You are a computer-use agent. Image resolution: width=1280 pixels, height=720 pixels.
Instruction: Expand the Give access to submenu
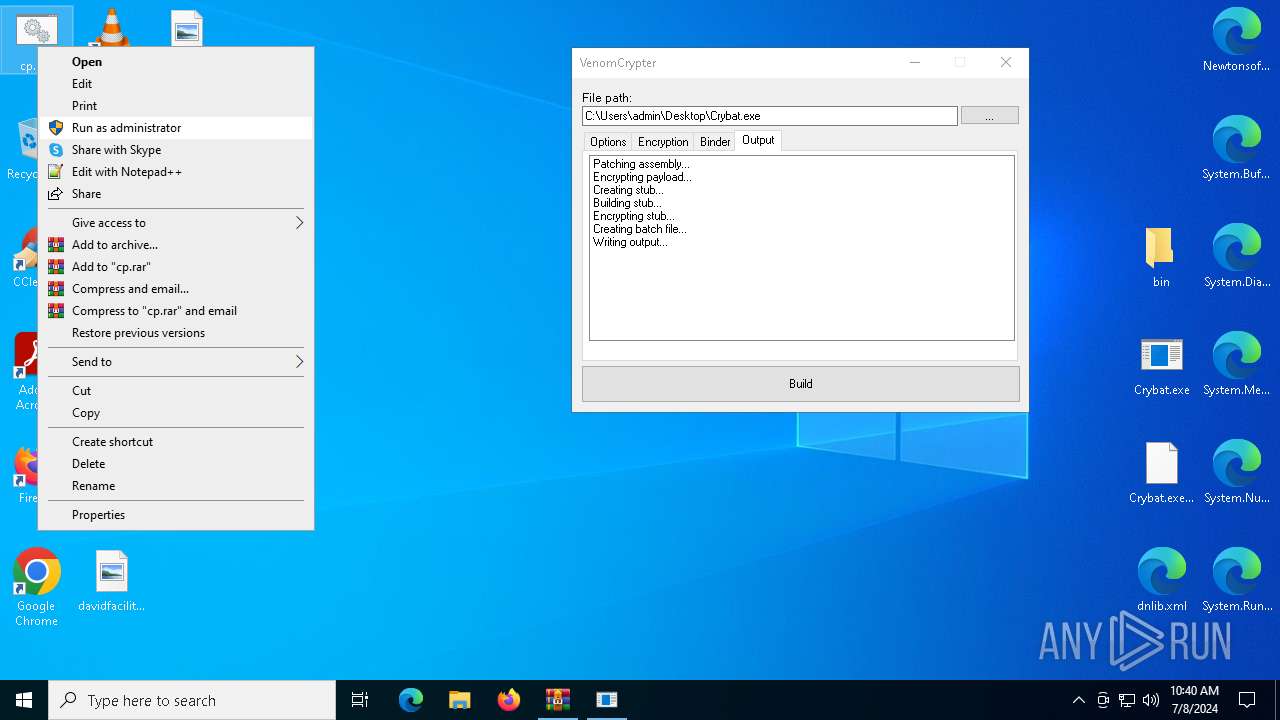[176, 223]
